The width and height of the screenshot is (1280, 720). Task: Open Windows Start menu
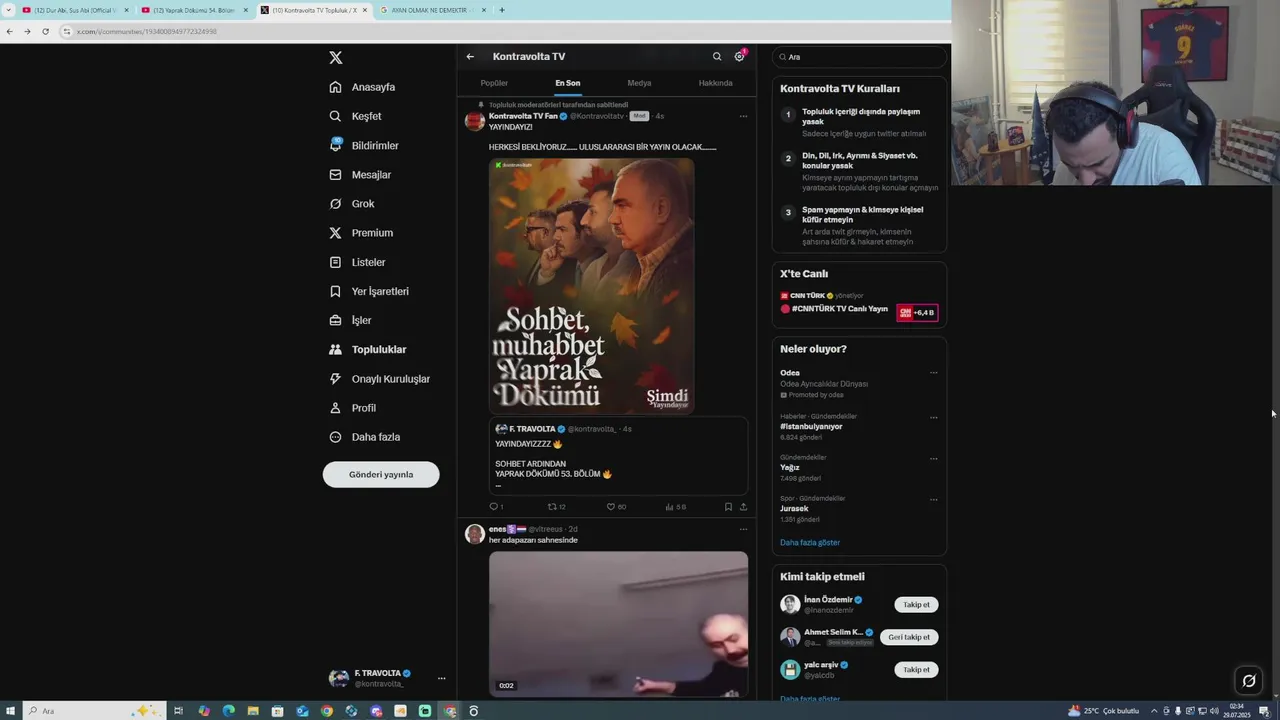pyautogui.click(x=10, y=711)
